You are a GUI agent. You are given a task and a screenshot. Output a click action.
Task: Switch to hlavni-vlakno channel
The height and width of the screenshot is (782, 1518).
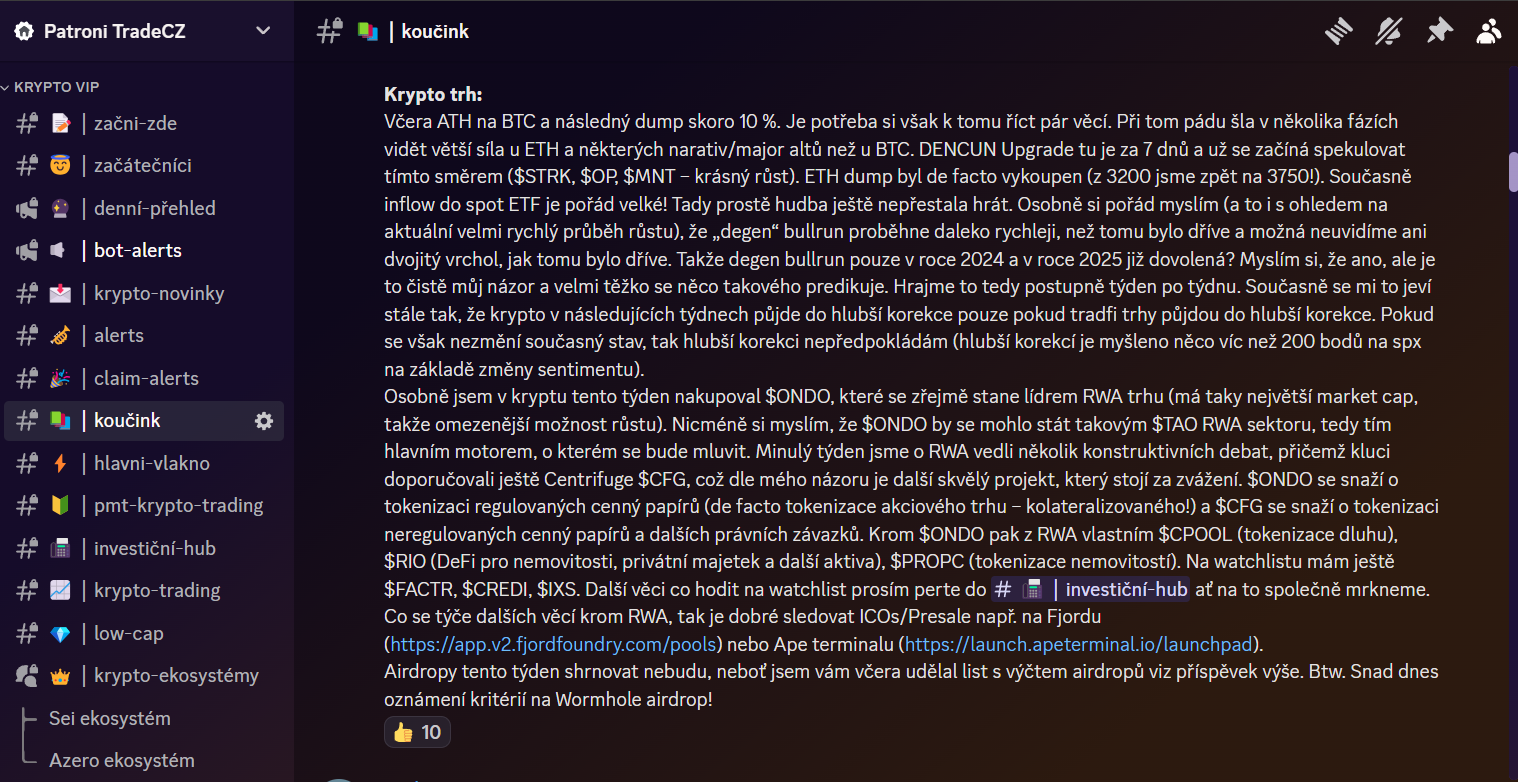click(x=151, y=463)
